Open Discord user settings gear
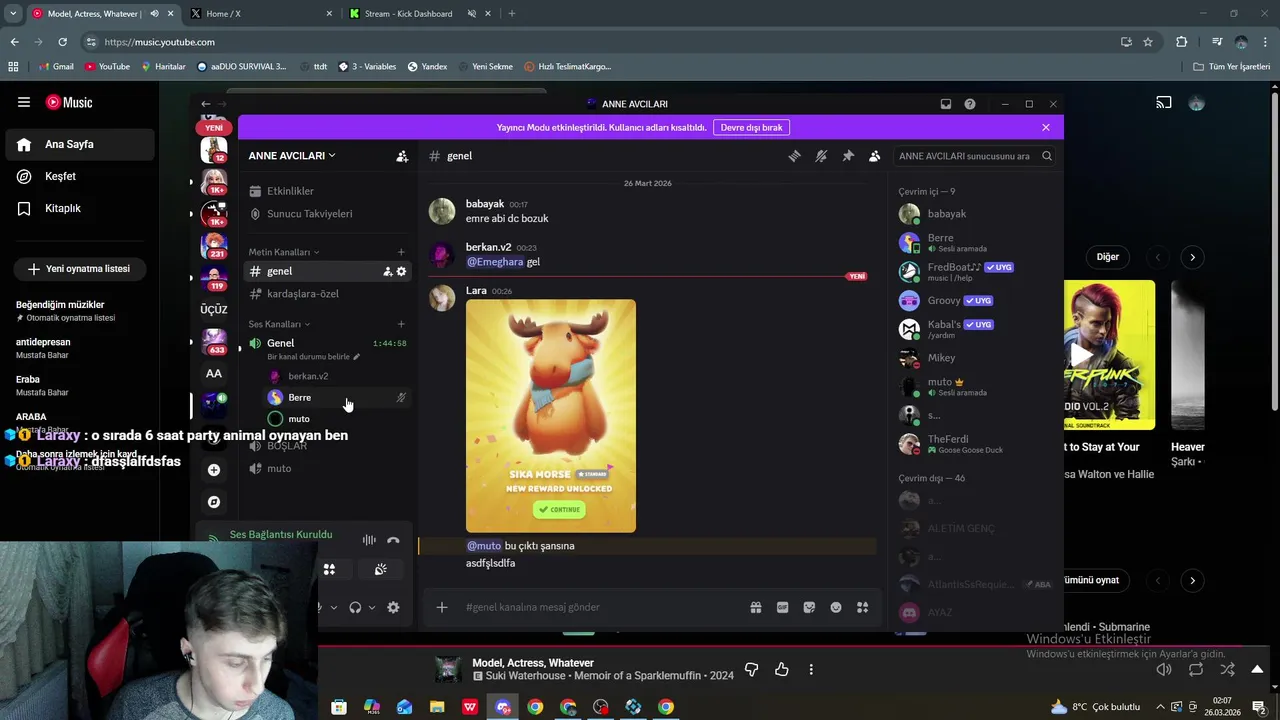Viewport: 1280px width, 720px height. coord(393,607)
